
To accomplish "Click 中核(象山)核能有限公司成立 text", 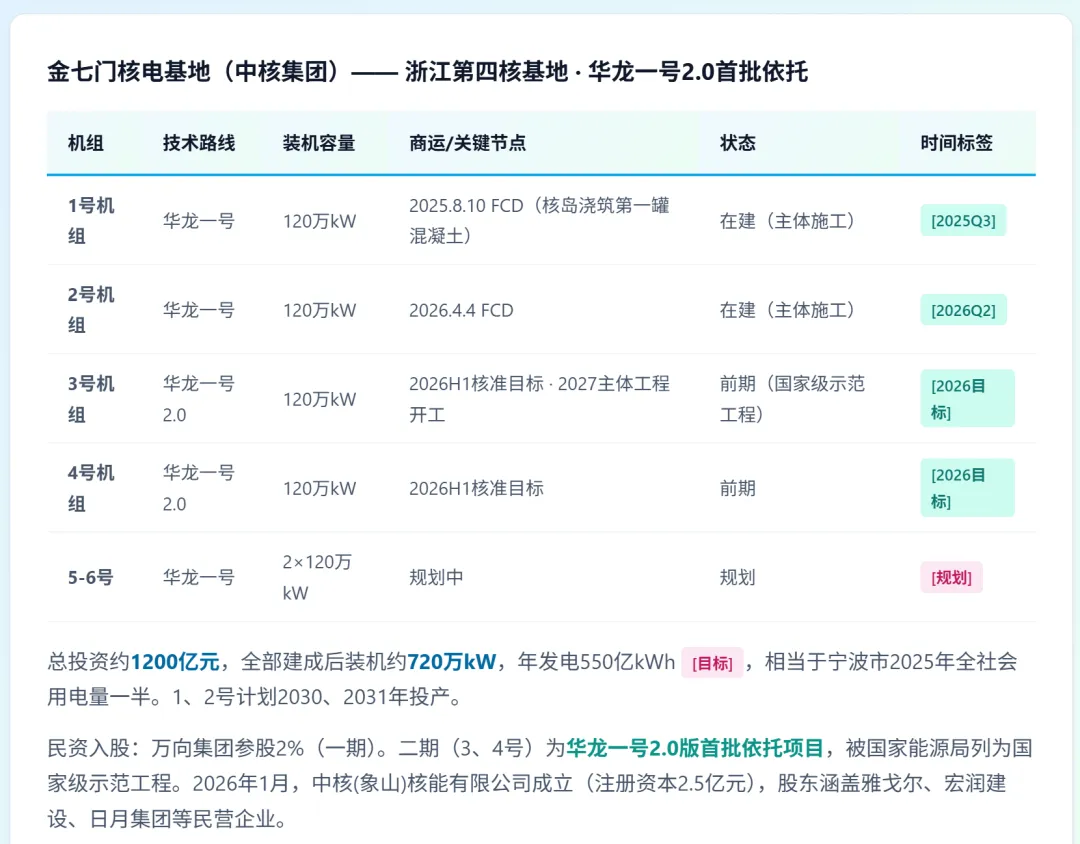I will point(442,783).
